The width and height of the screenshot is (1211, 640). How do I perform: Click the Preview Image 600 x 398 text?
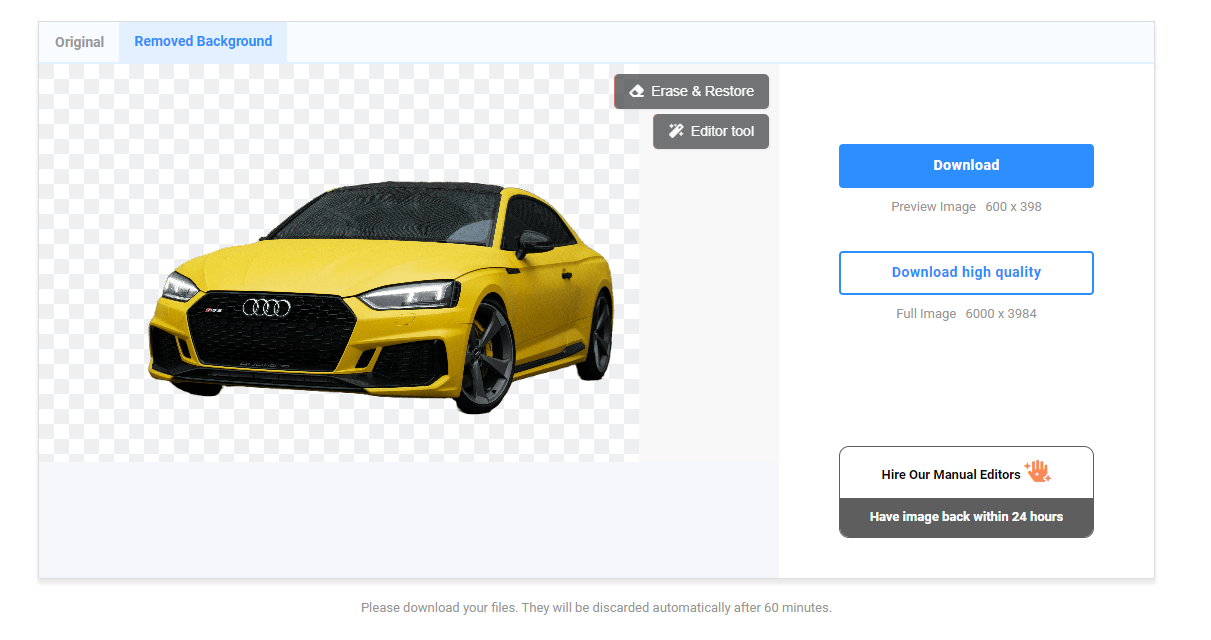966,207
